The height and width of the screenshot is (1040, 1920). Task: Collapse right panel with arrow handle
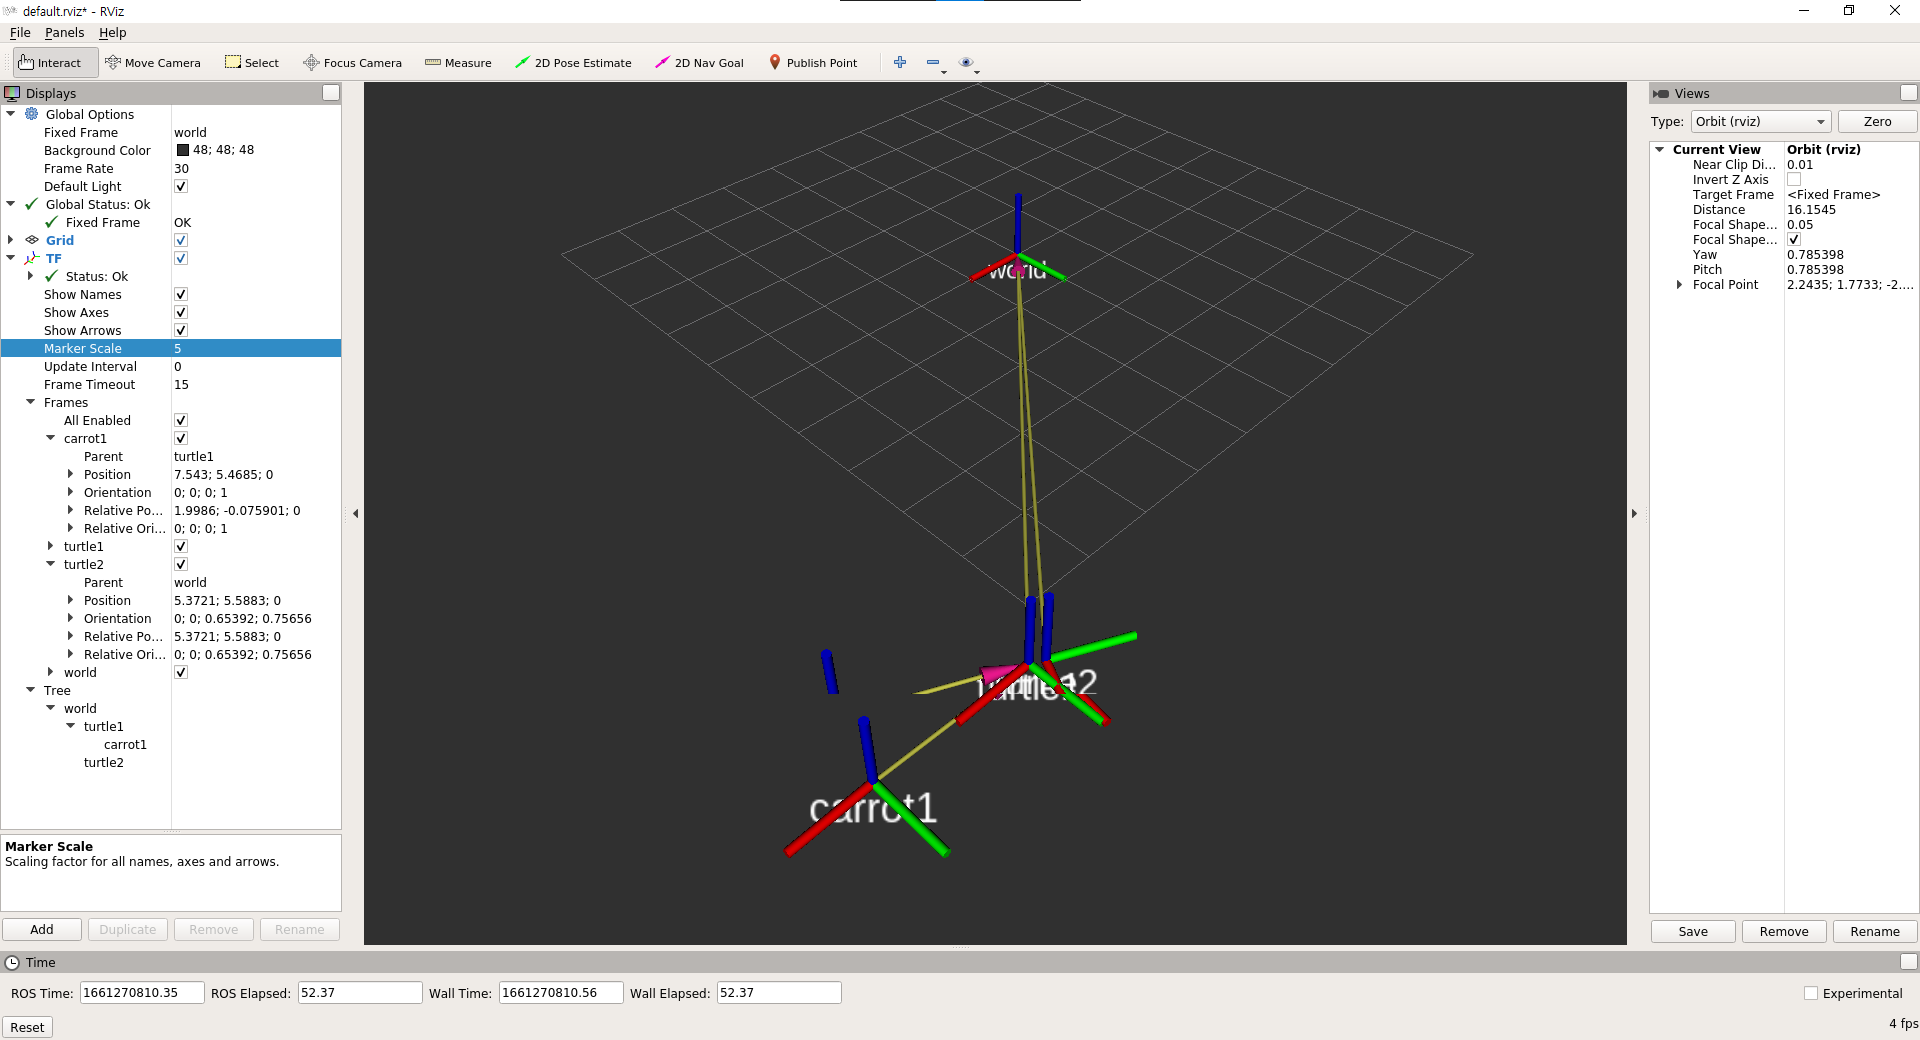(x=1635, y=513)
